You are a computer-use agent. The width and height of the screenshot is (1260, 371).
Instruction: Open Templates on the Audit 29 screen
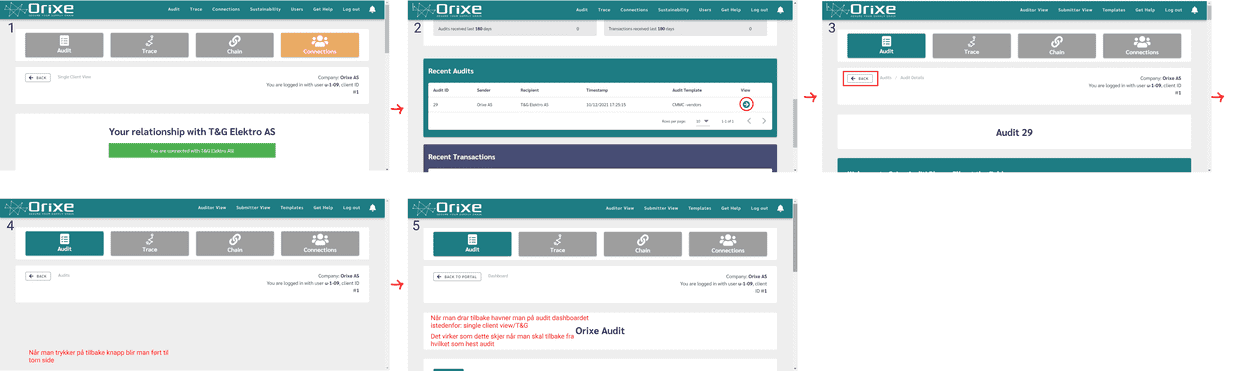pyautogui.click(x=1113, y=10)
